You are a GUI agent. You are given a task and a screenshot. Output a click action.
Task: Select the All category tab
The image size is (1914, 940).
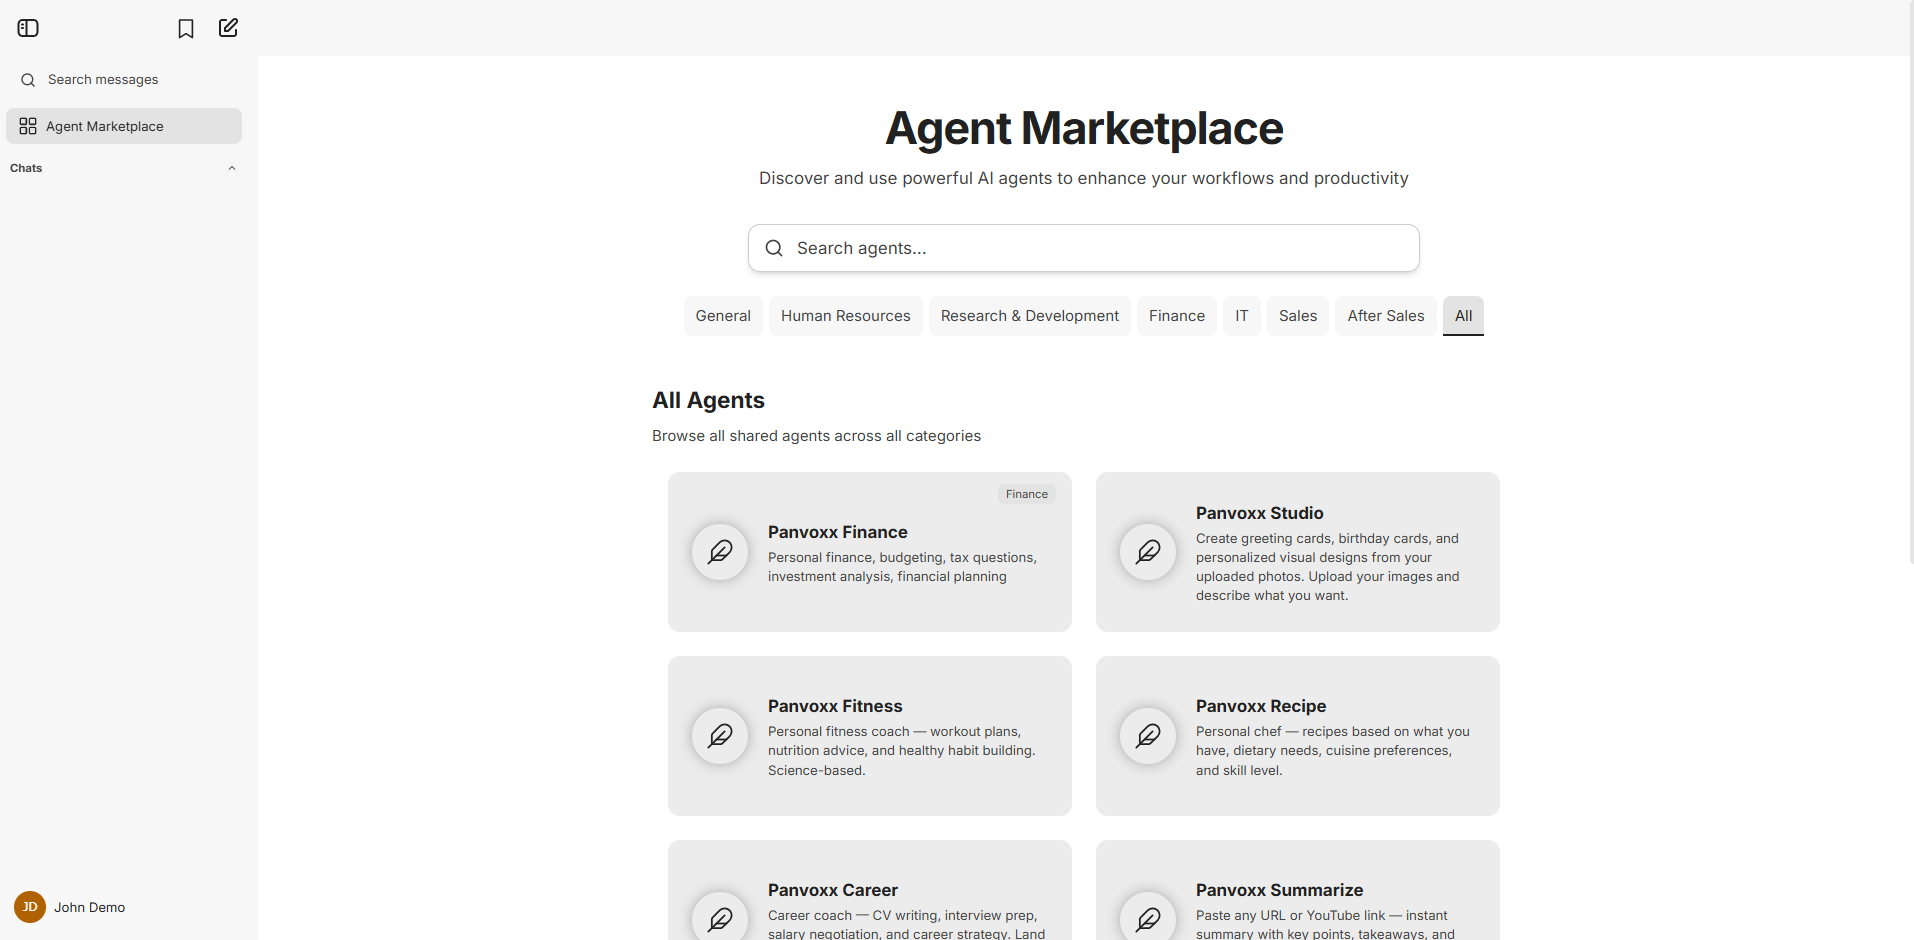point(1463,316)
